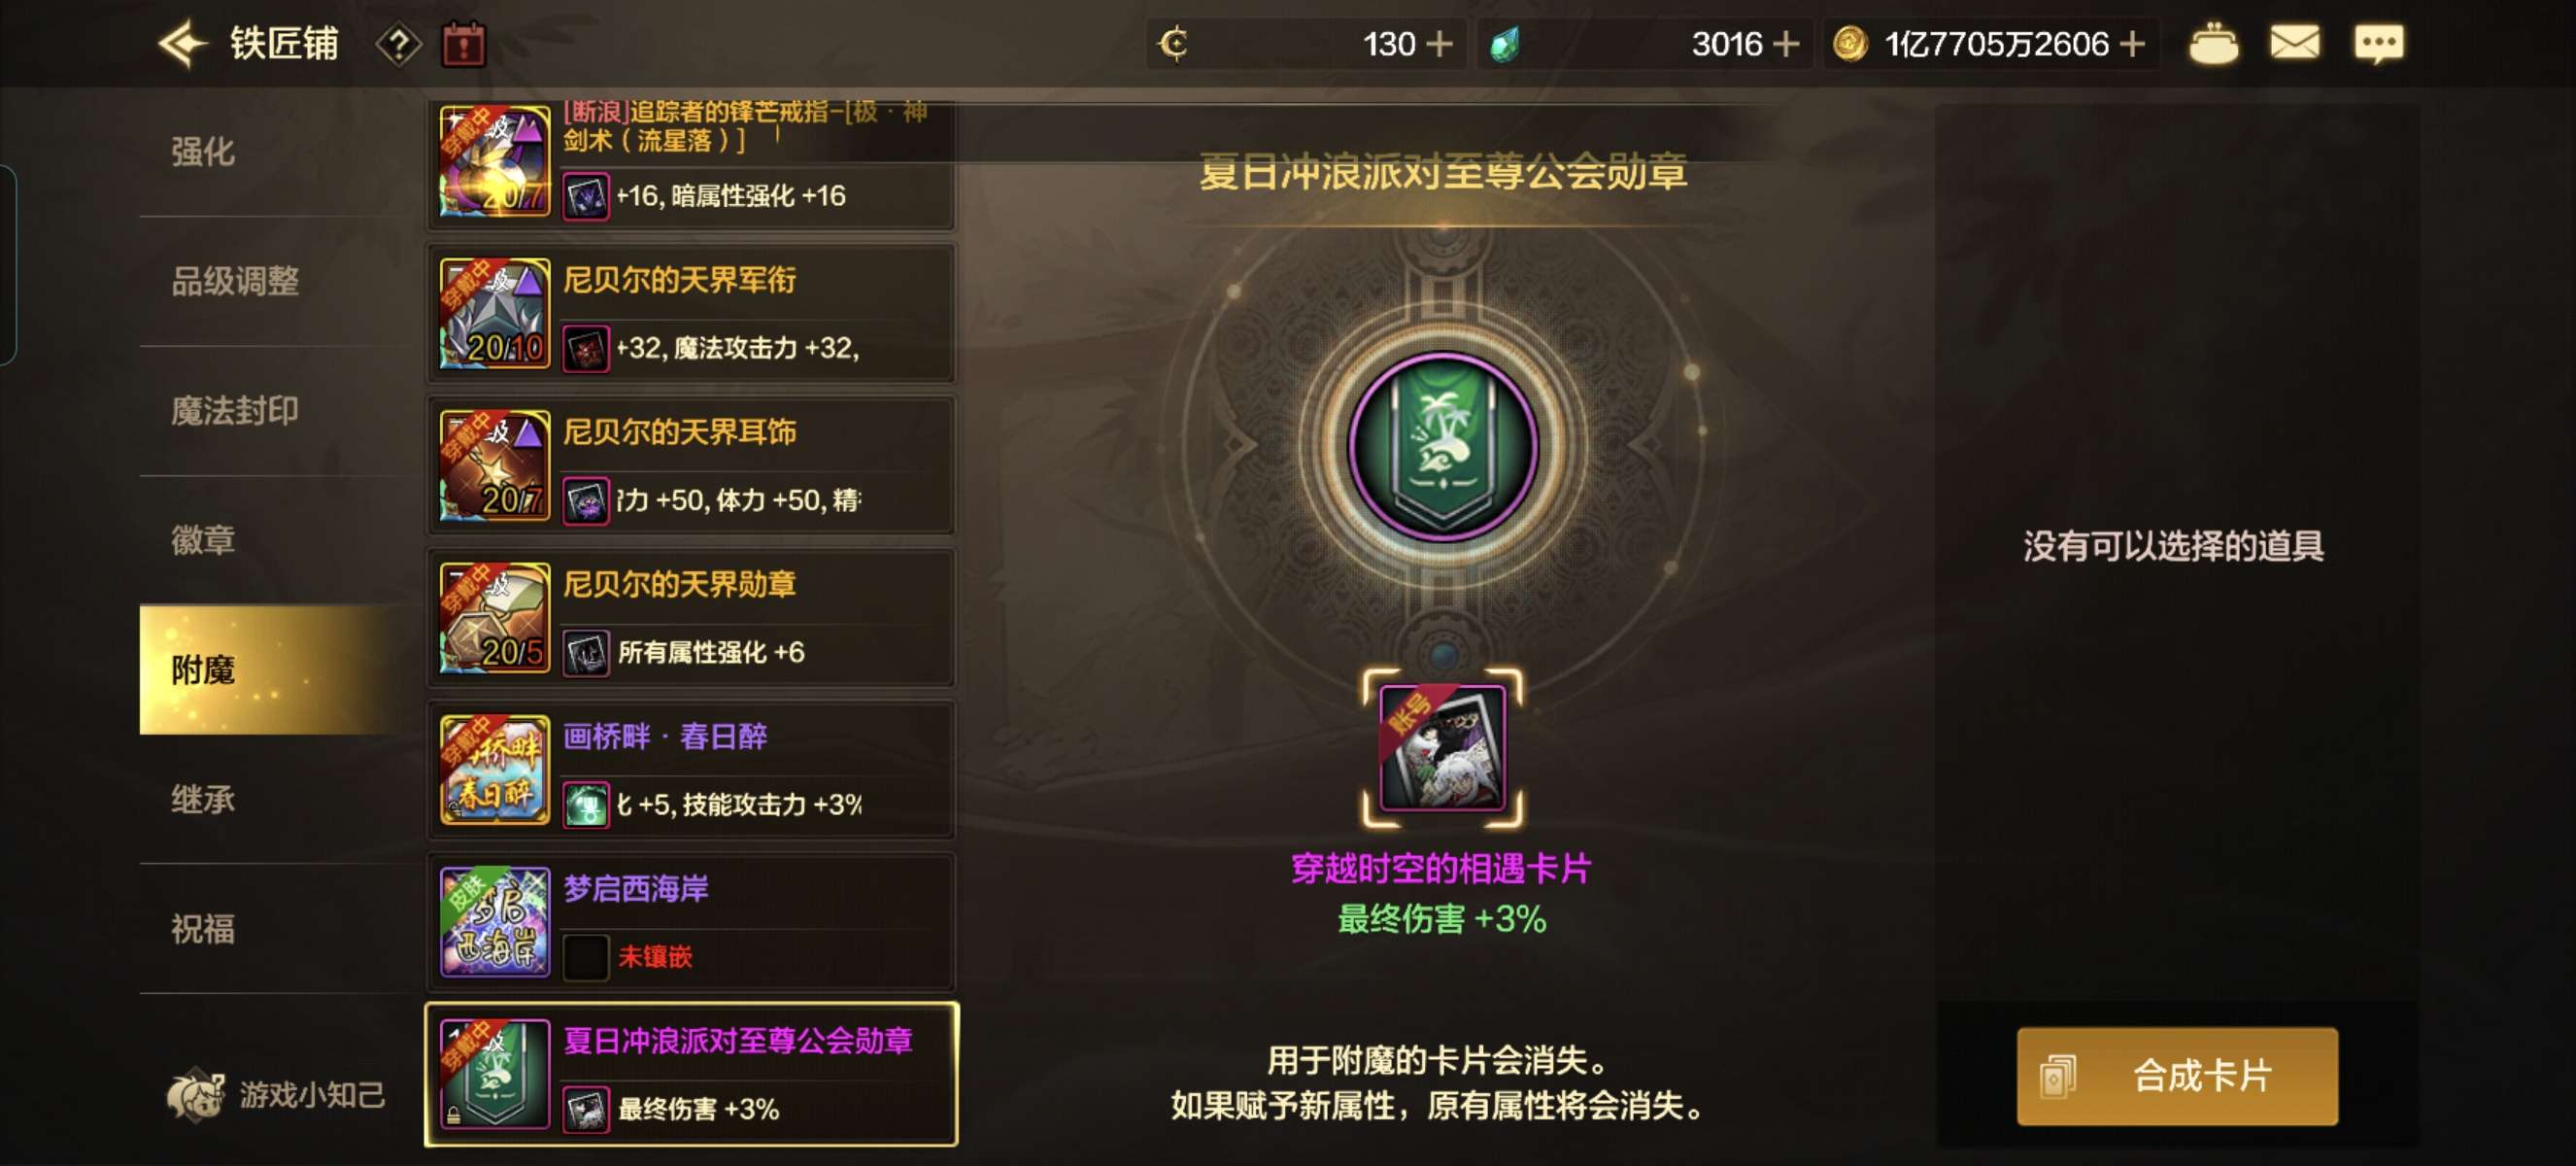Screen dimensions: 2576x1166
Task: Open the chat speech bubble icon
Action: tap(2379, 44)
